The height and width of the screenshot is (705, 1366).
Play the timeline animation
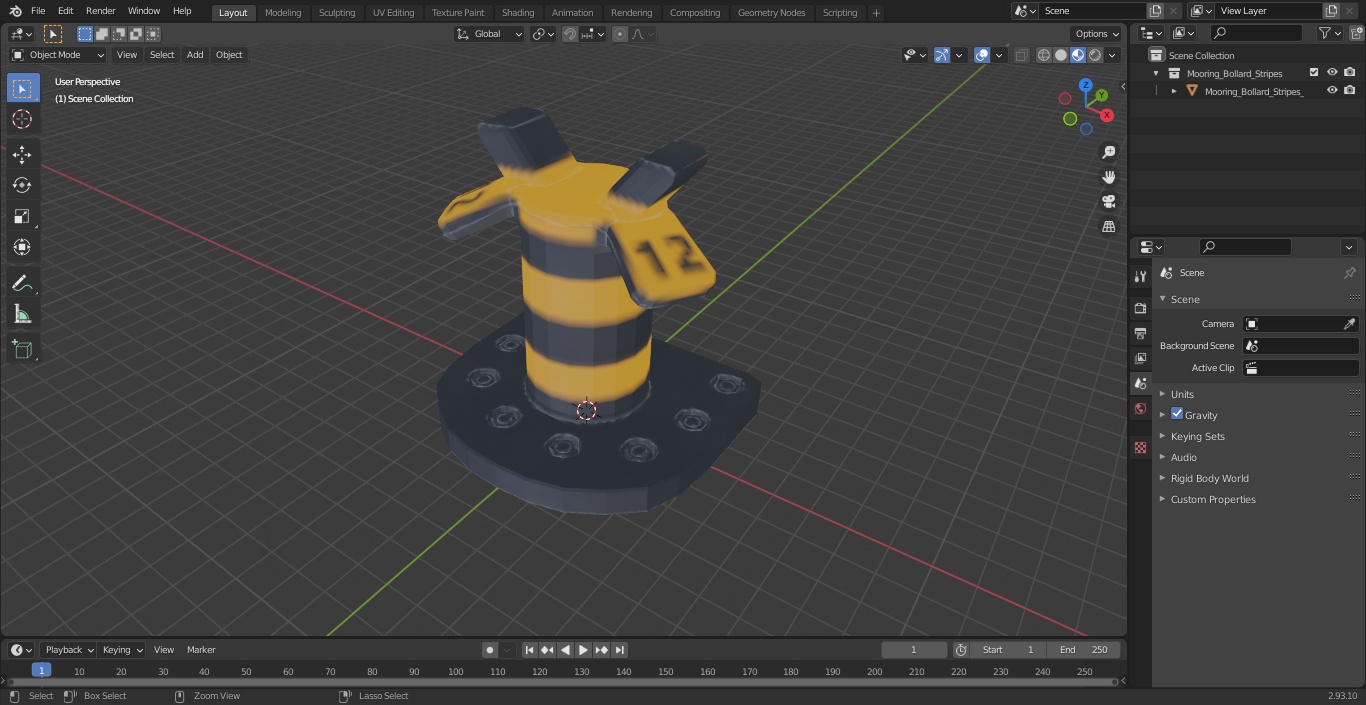point(583,650)
